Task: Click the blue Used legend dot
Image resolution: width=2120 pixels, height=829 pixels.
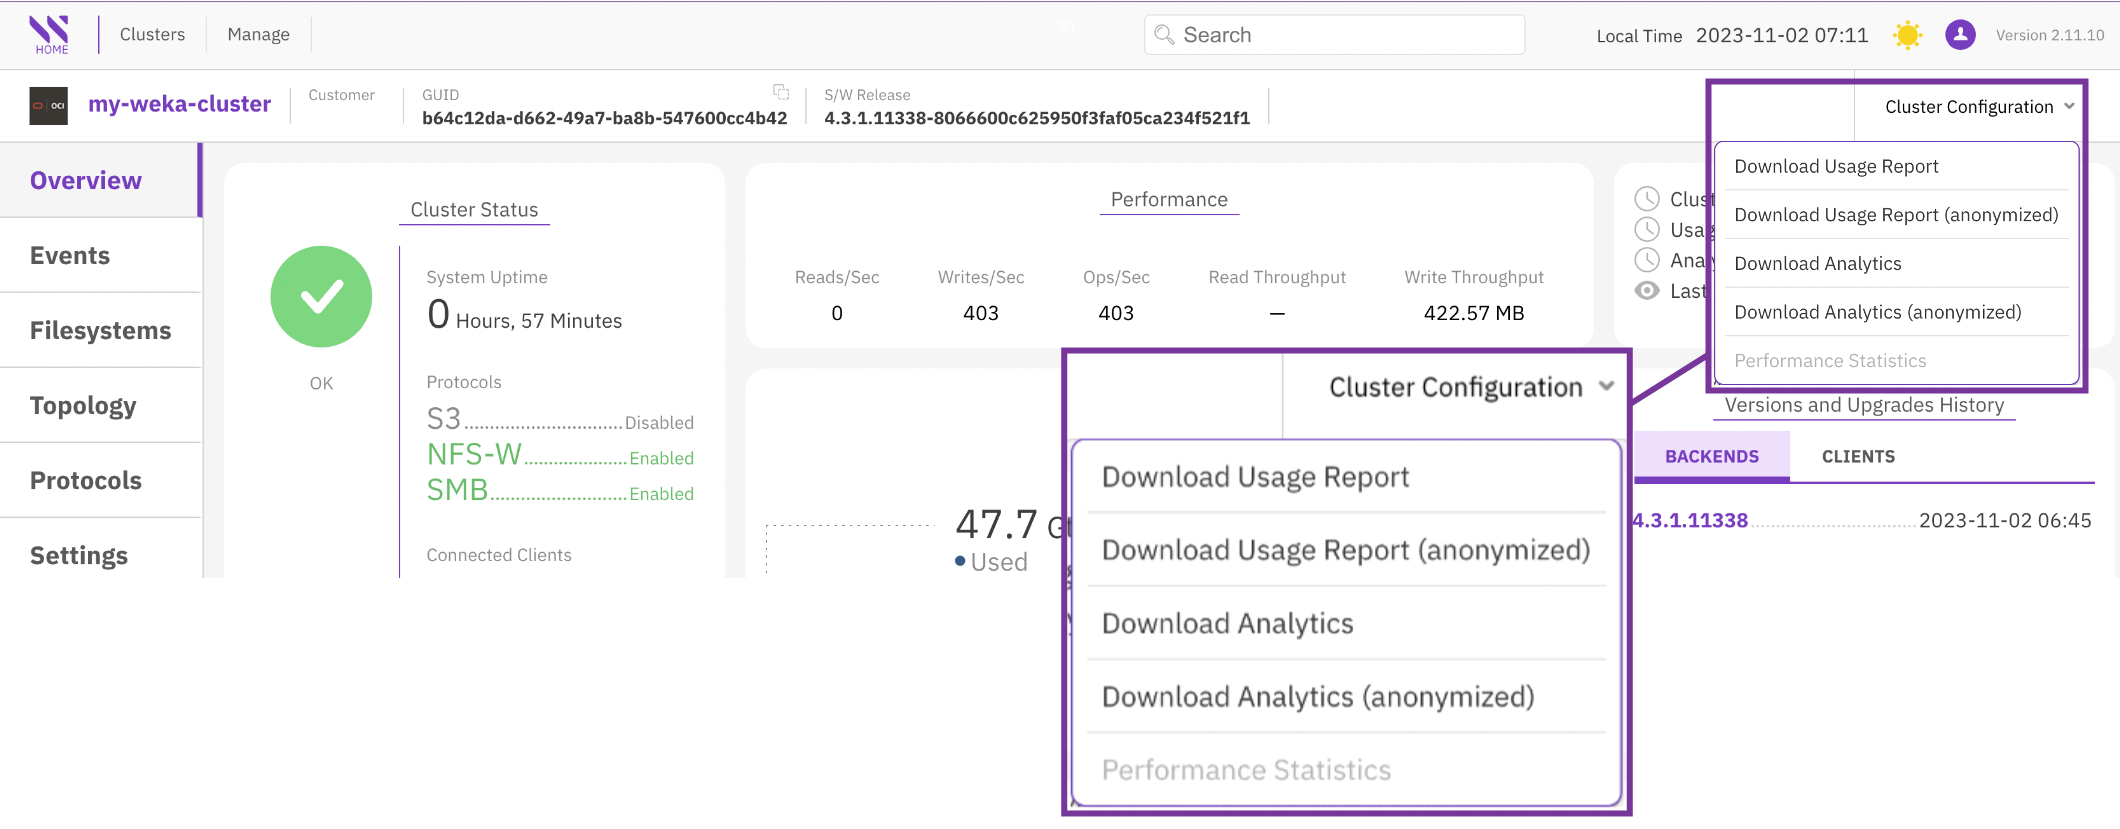Action: point(960,561)
